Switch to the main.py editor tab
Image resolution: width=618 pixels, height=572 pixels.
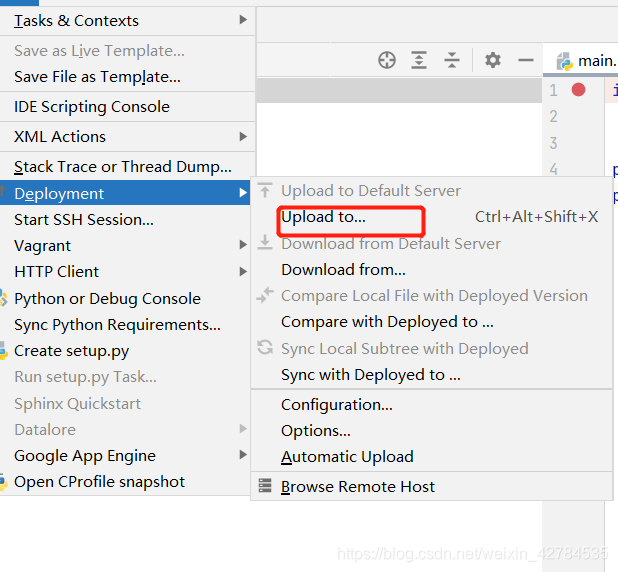[x=581, y=61]
